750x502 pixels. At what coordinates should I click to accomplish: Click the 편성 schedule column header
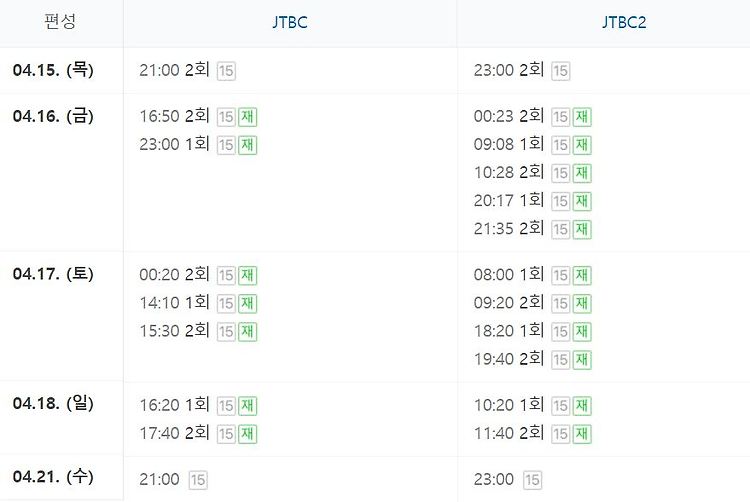[x=60, y=22]
